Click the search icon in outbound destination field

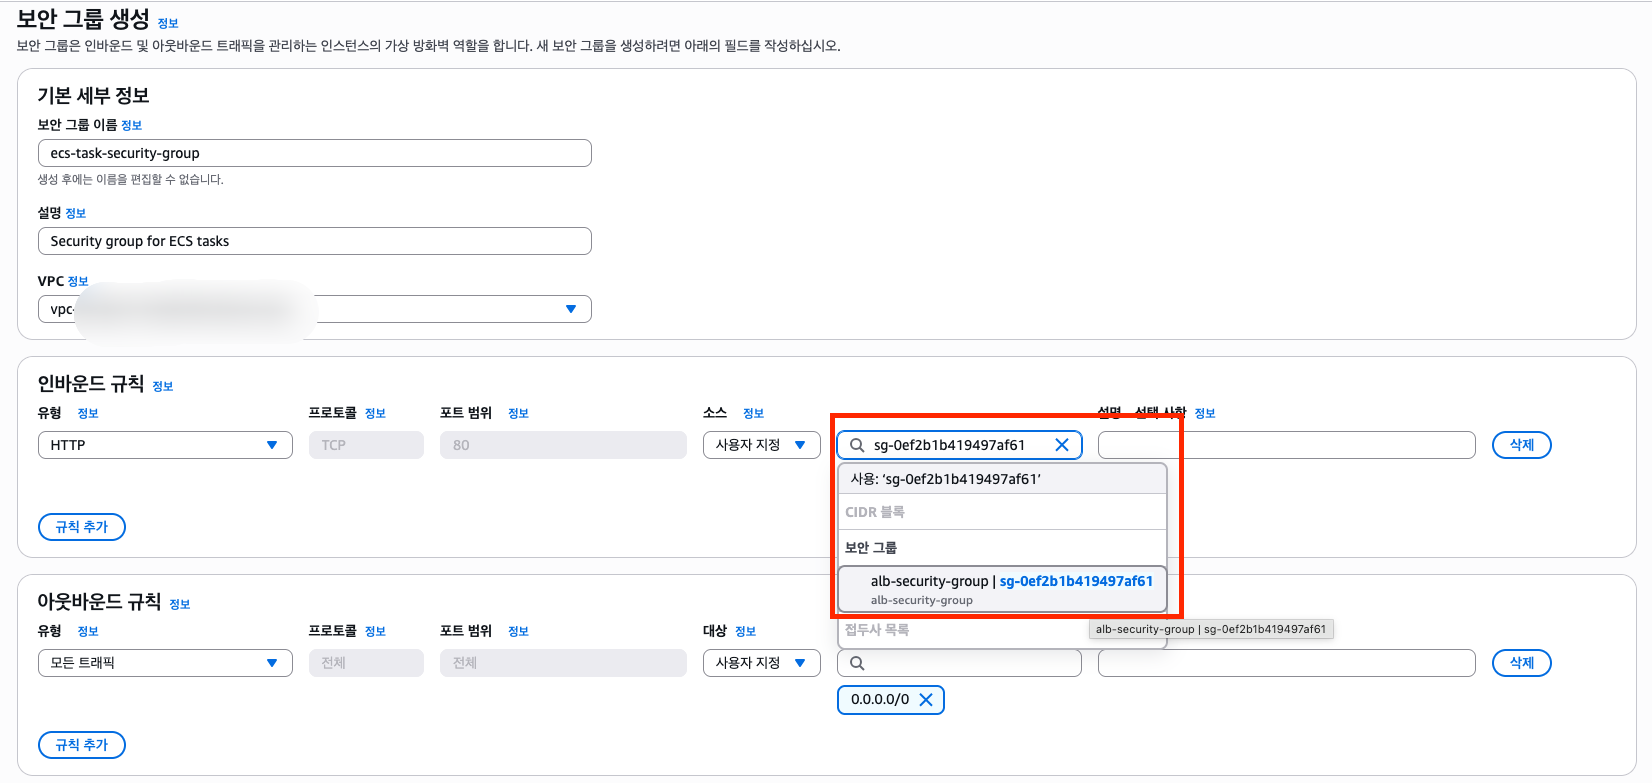pyautogui.click(x=857, y=663)
